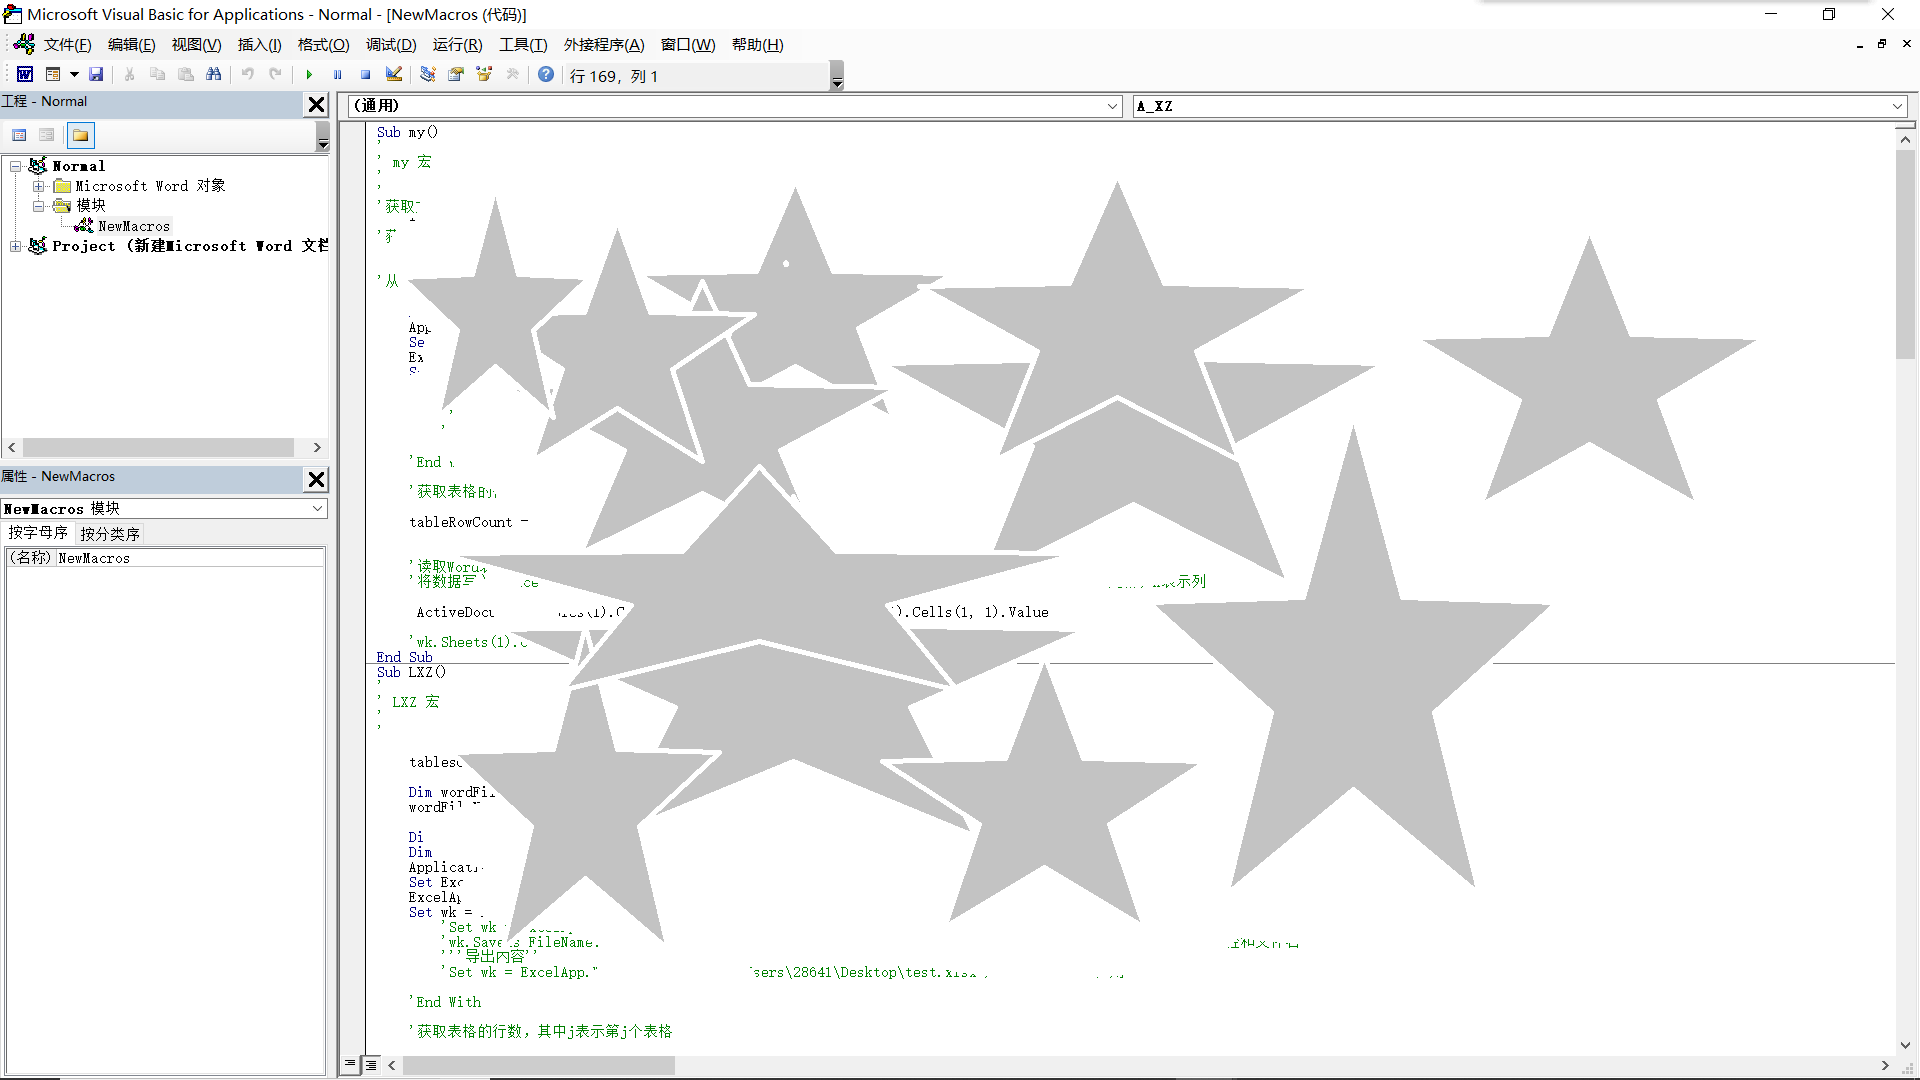Screen dimensions: 1920x1080
Task: Toggle Folders view in project pane
Action: (x=80, y=135)
